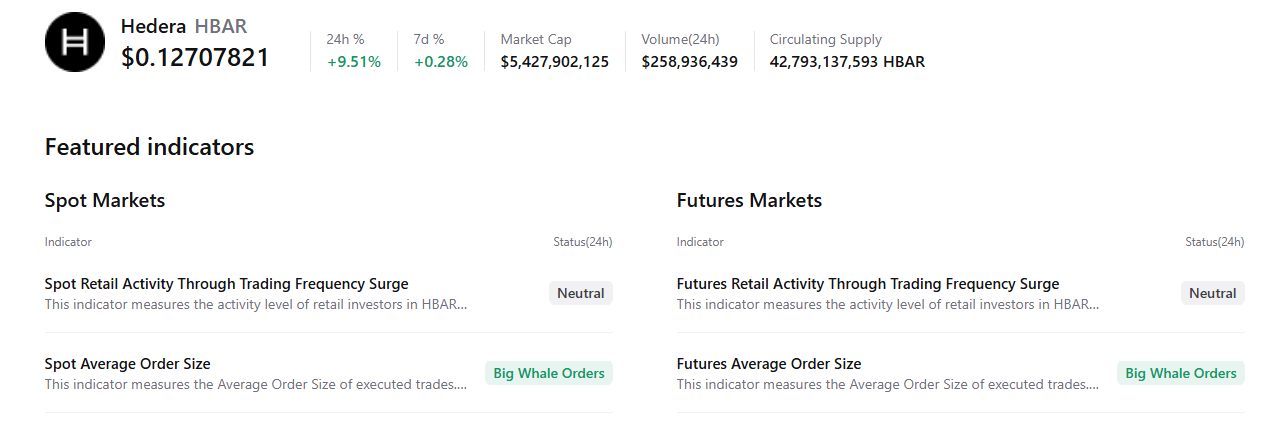Click the $0.12707821 price value

(x=195, y=58)
